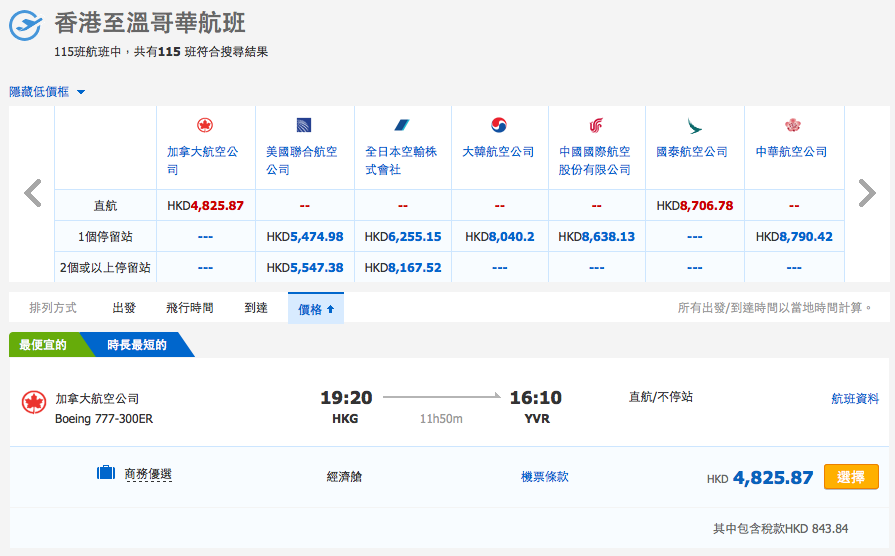The height and width of the screenshot is (556, 895).
Task: Open the 機票條款 link
Action: point(545,476)
